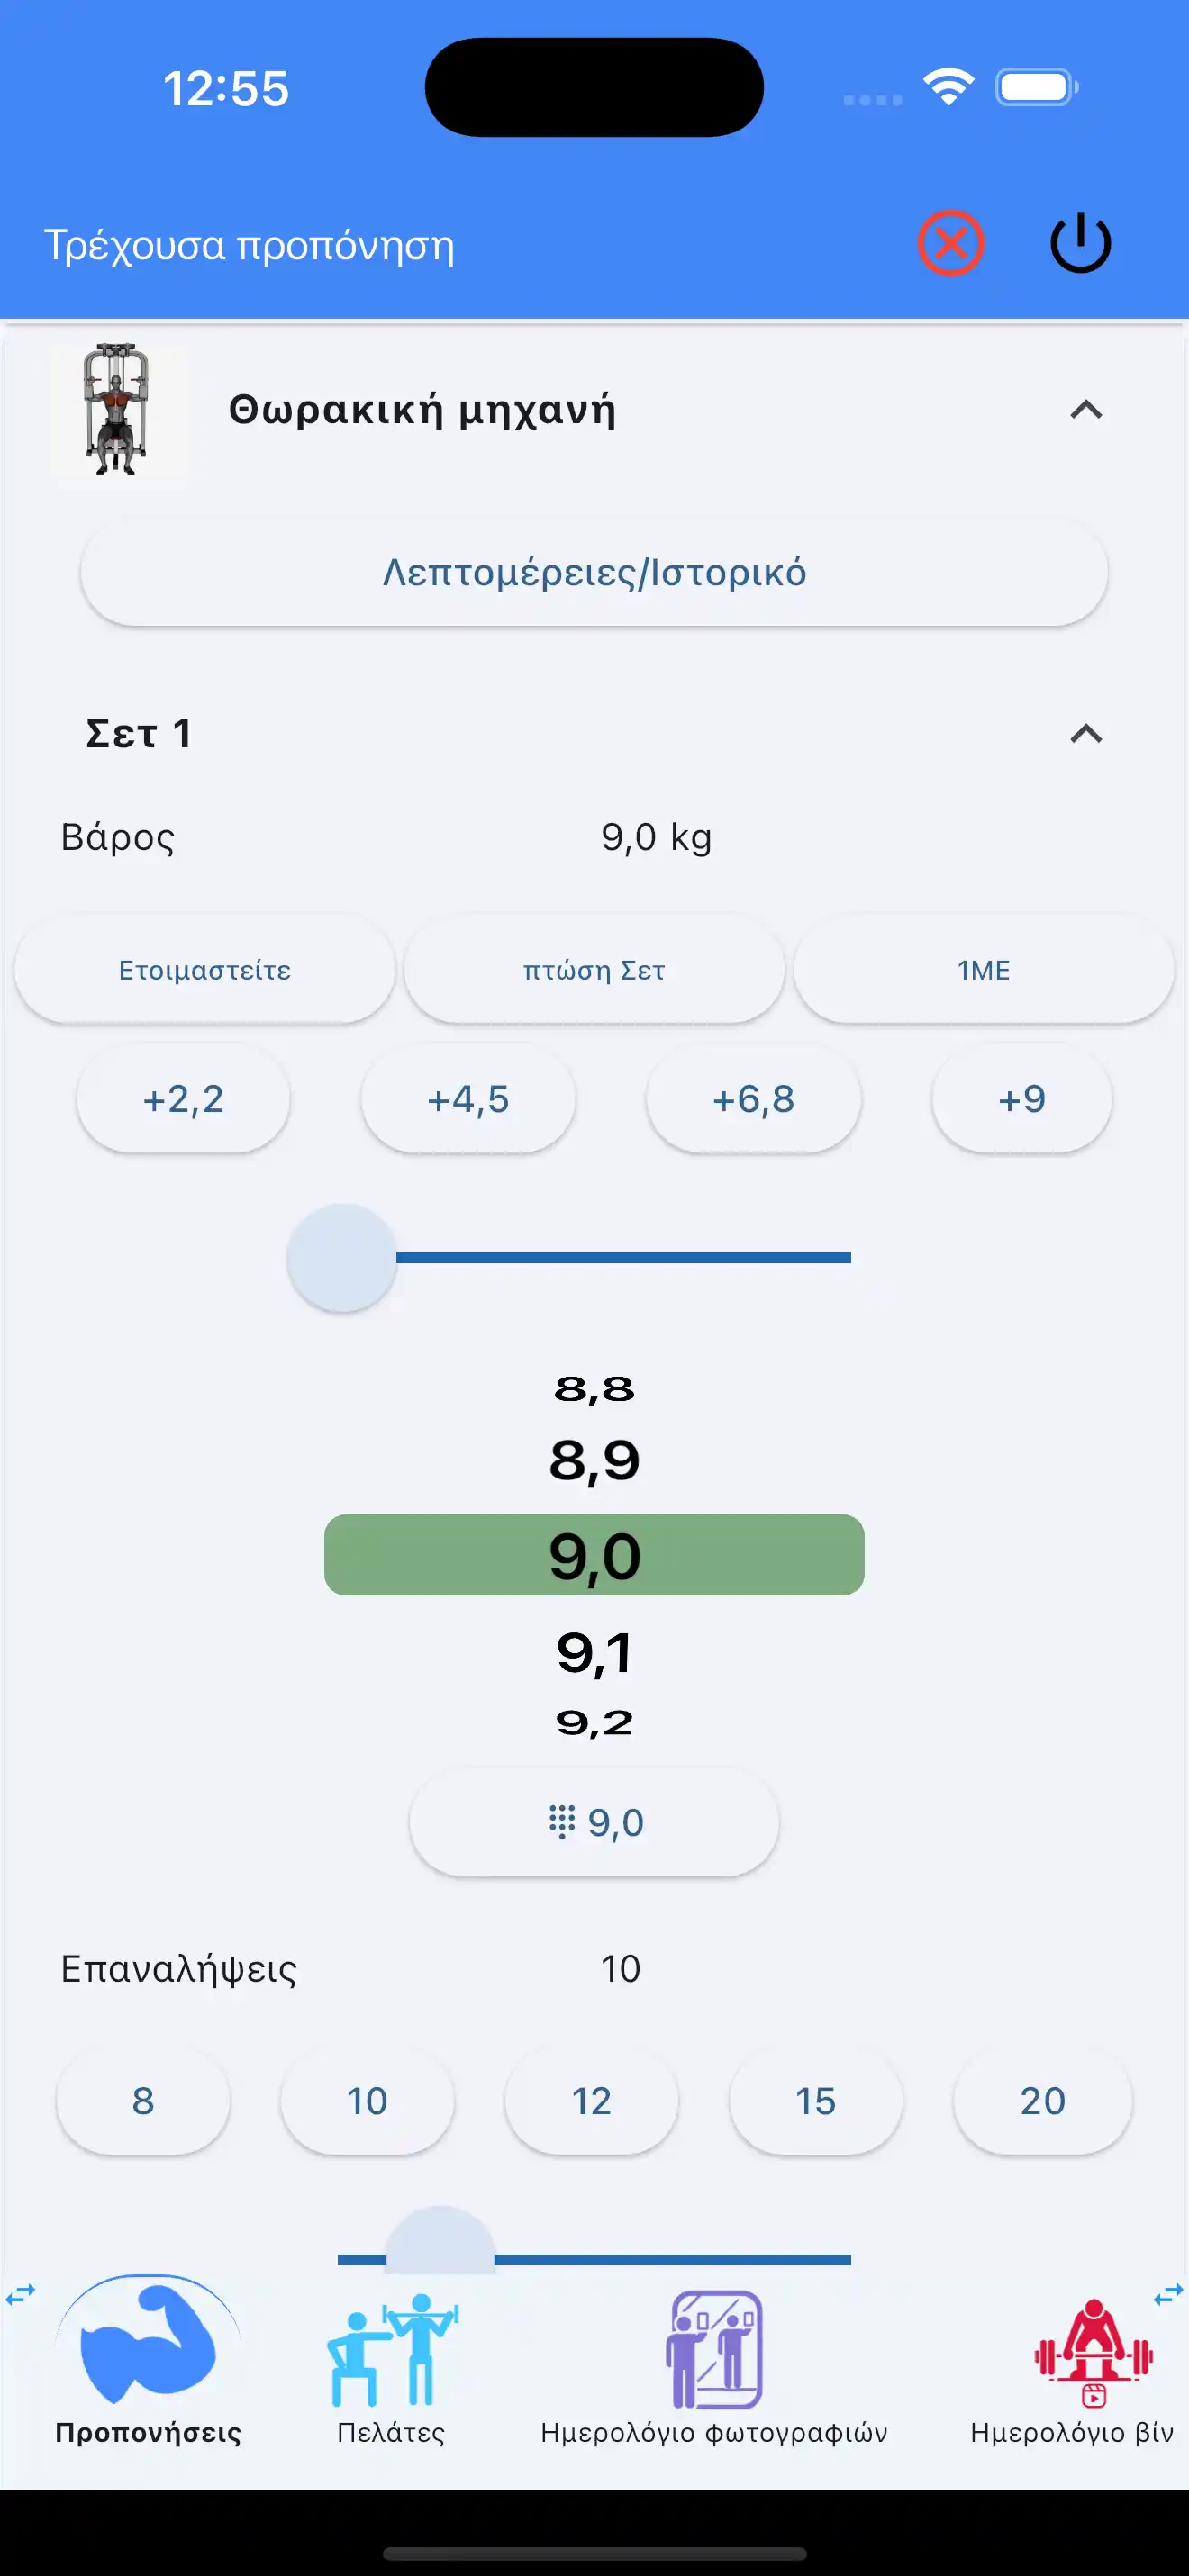This screenshot has height=2576, width=1189.
Task: Select the πτώση Σετ option
Action: coord(594,970)
